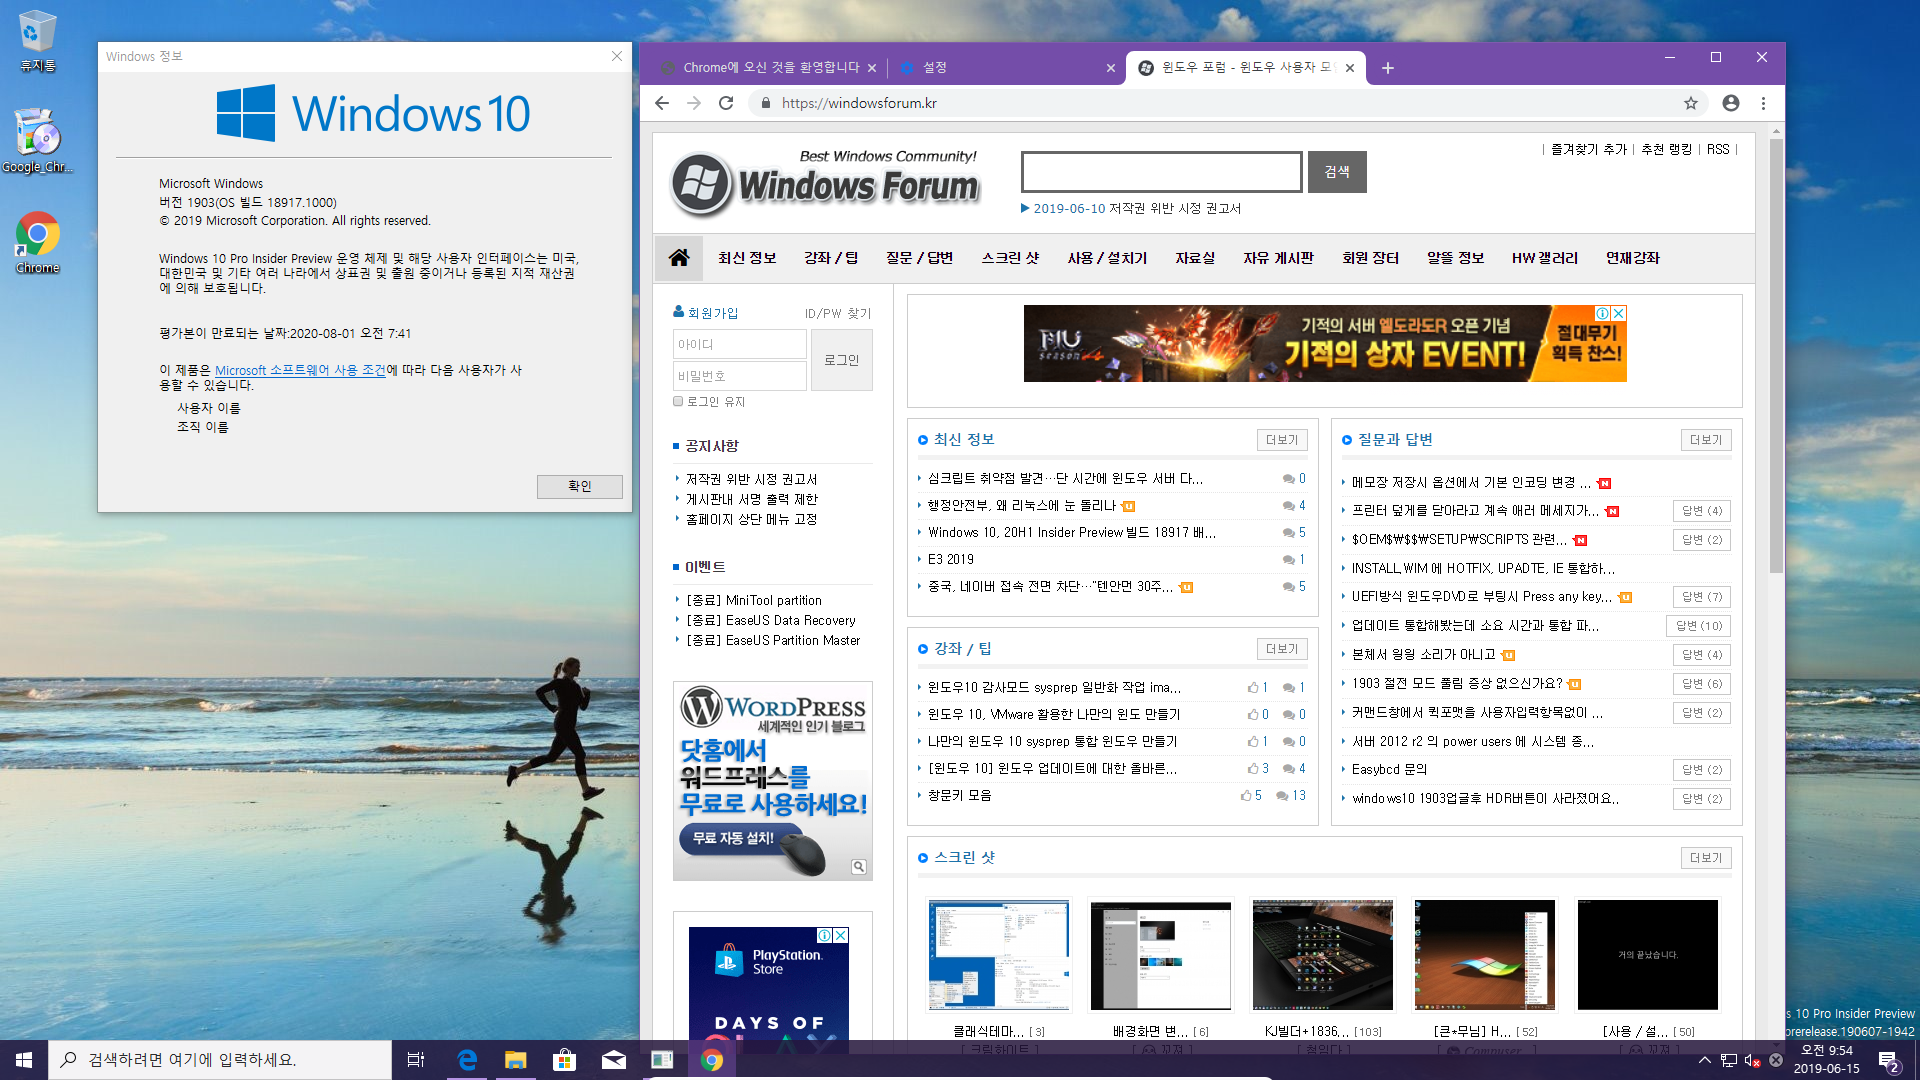Click the RSS link at top
The width and height of the screenshot is (1920, 1080).
(x=1718, y=149)
